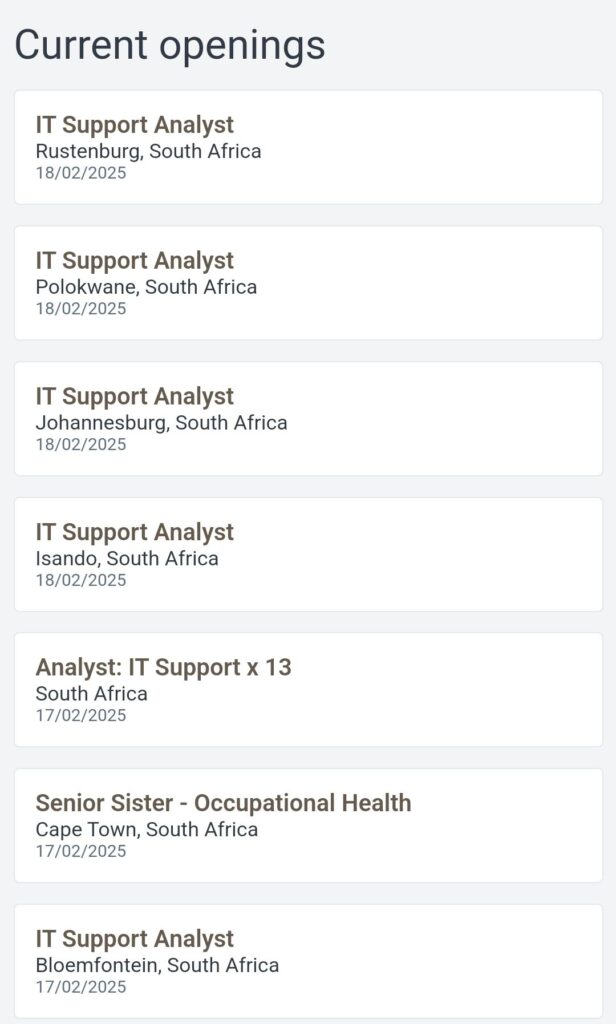Click the Rustenburg, South Africa location text
The width and height of the screenshot is (616, 1024).
point(148,152)
